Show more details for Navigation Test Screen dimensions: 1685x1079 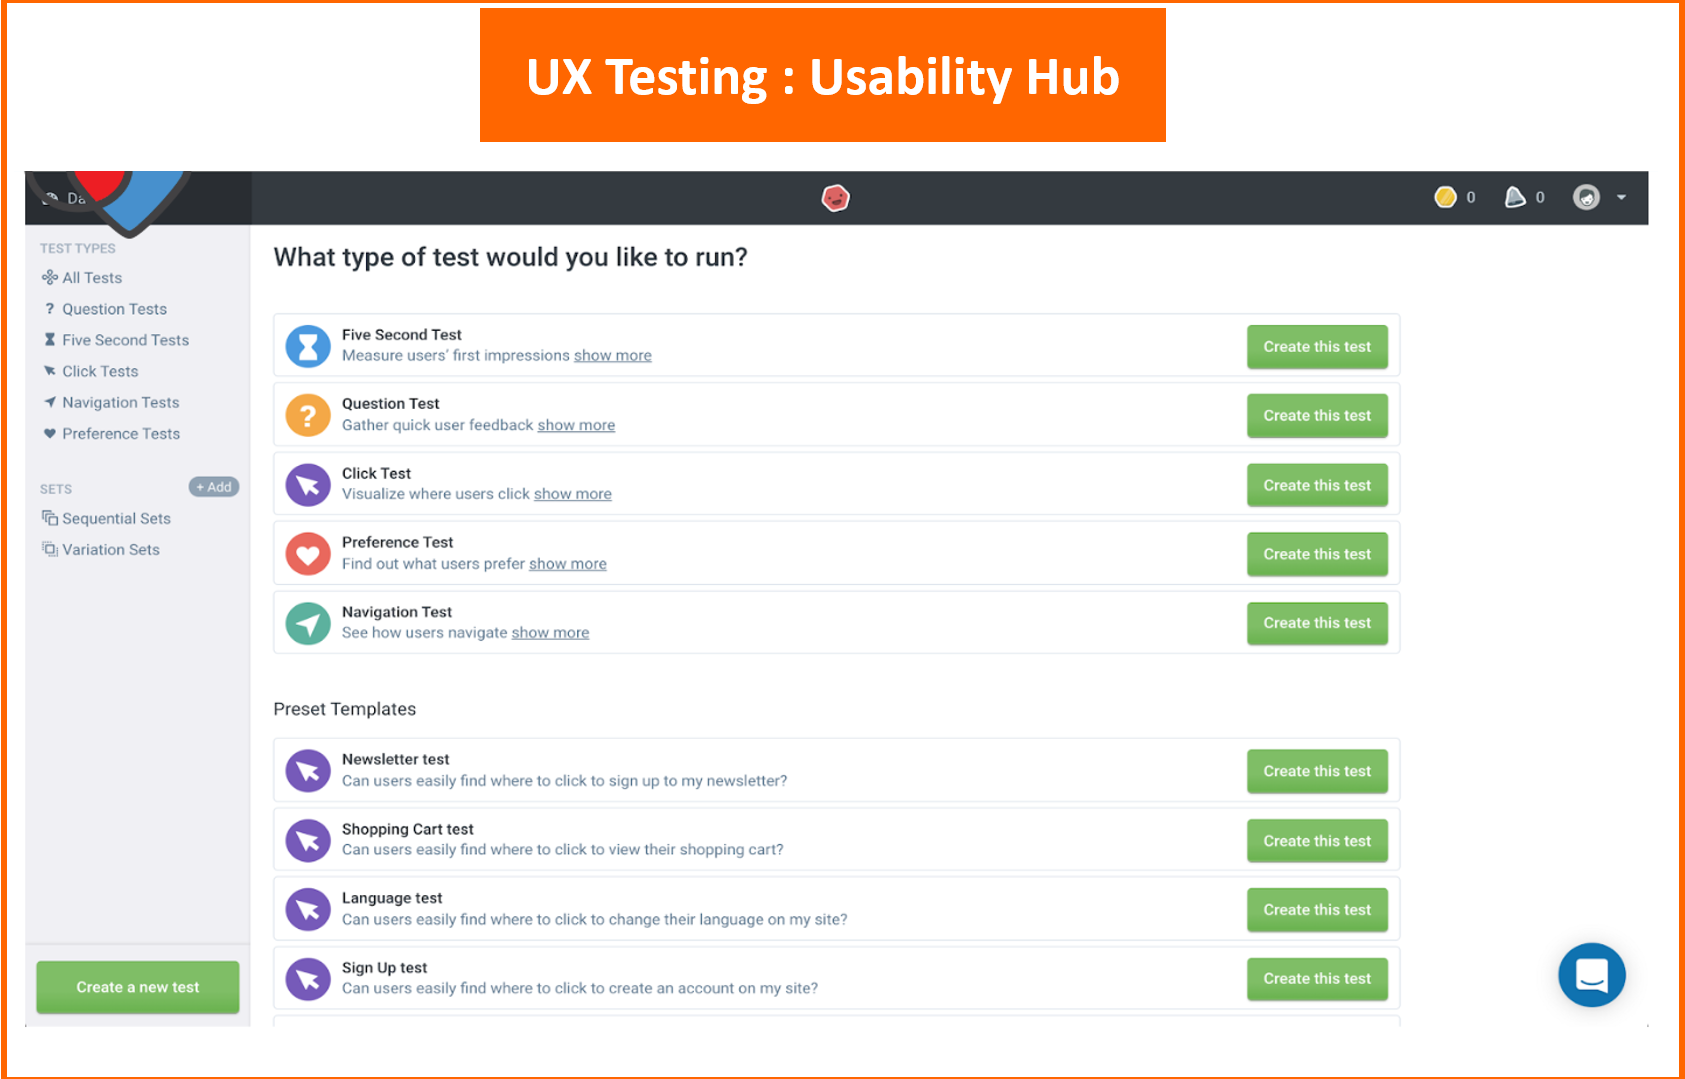pos(550,633)
